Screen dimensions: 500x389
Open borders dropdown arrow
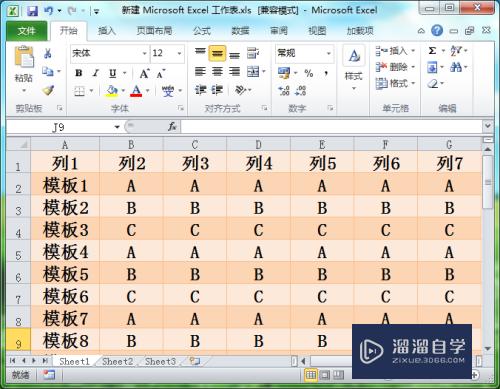91,91
